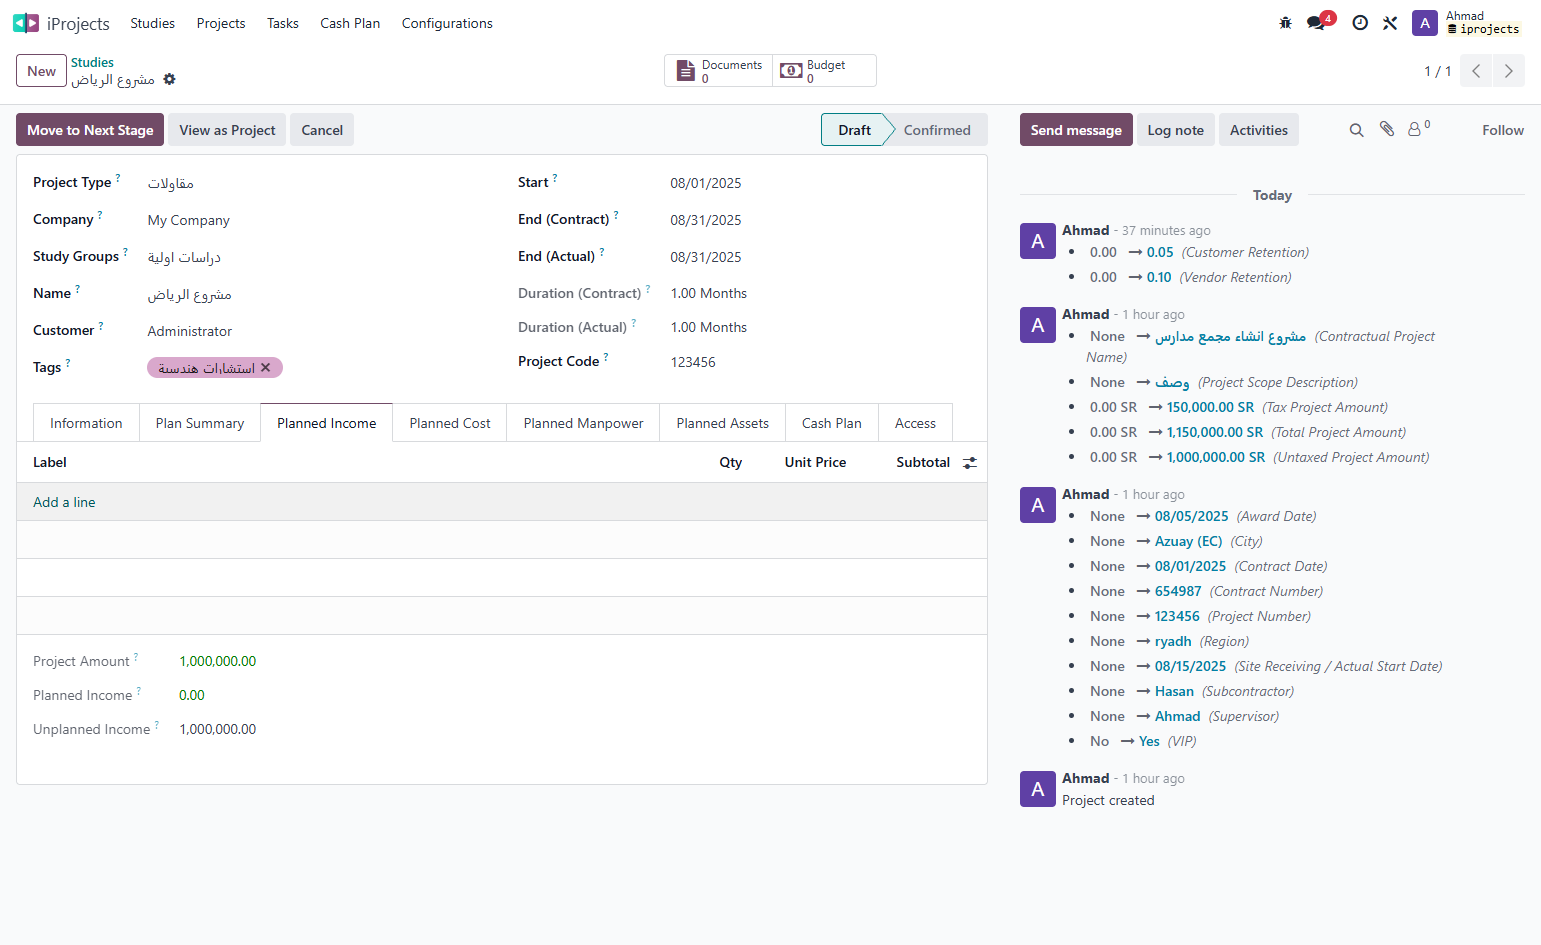Open the conversations messages icon
Image resolution: width=1541 pixels, height=945 pixels.
(1316, 23)
